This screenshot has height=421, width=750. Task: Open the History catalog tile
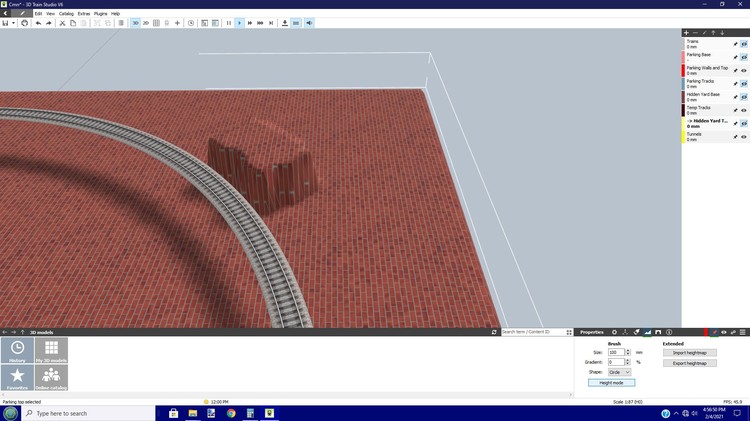18,350
